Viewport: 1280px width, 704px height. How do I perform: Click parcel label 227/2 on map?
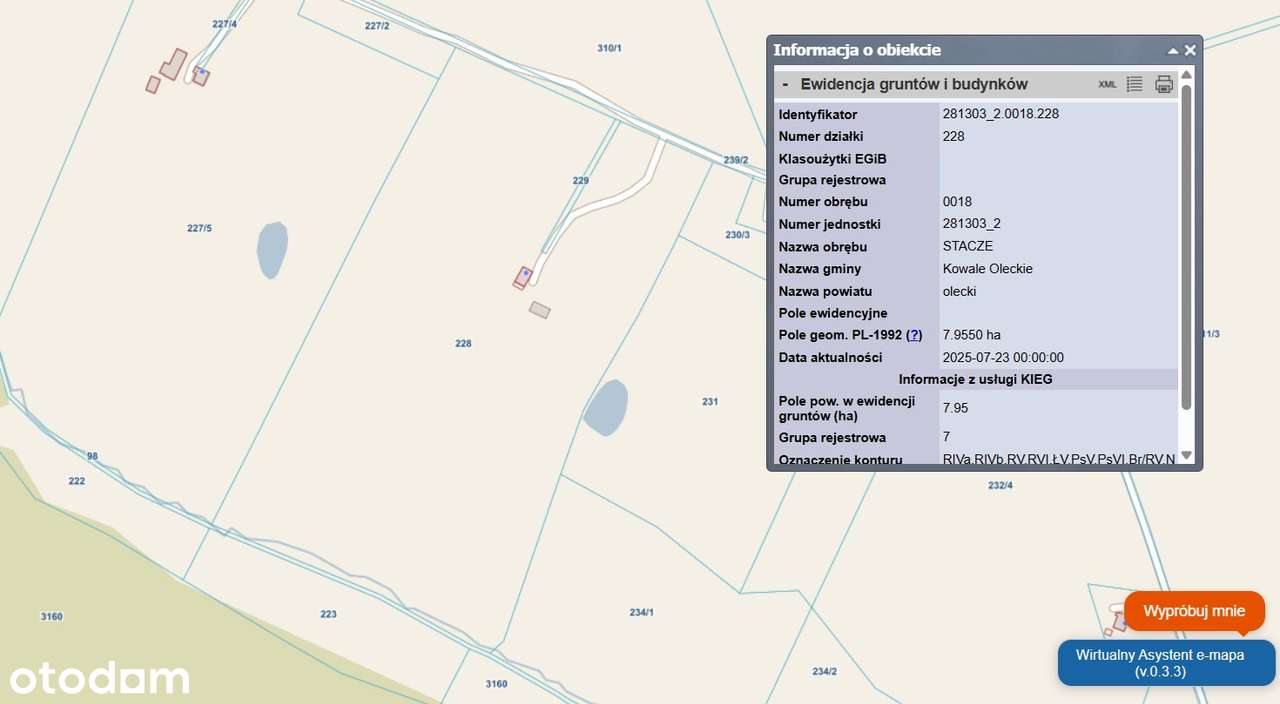point(377,26)
